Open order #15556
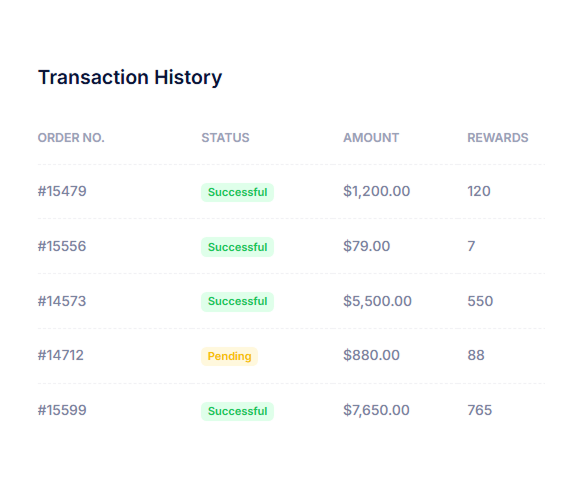The width and height of the screenshot is (570, 500). tap(62, 246)
